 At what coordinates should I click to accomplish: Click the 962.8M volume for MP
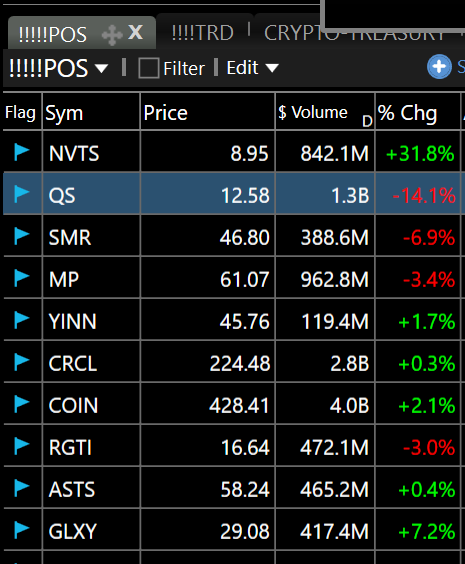(x=334, y=280)
